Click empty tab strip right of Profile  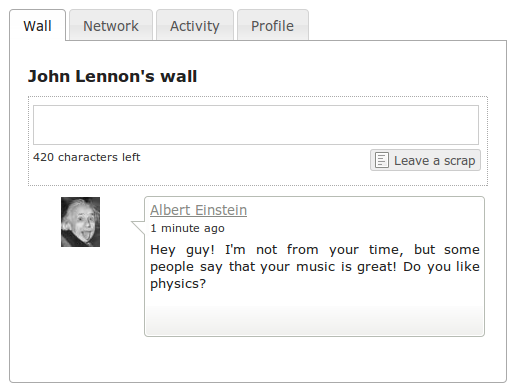point(407,25)
